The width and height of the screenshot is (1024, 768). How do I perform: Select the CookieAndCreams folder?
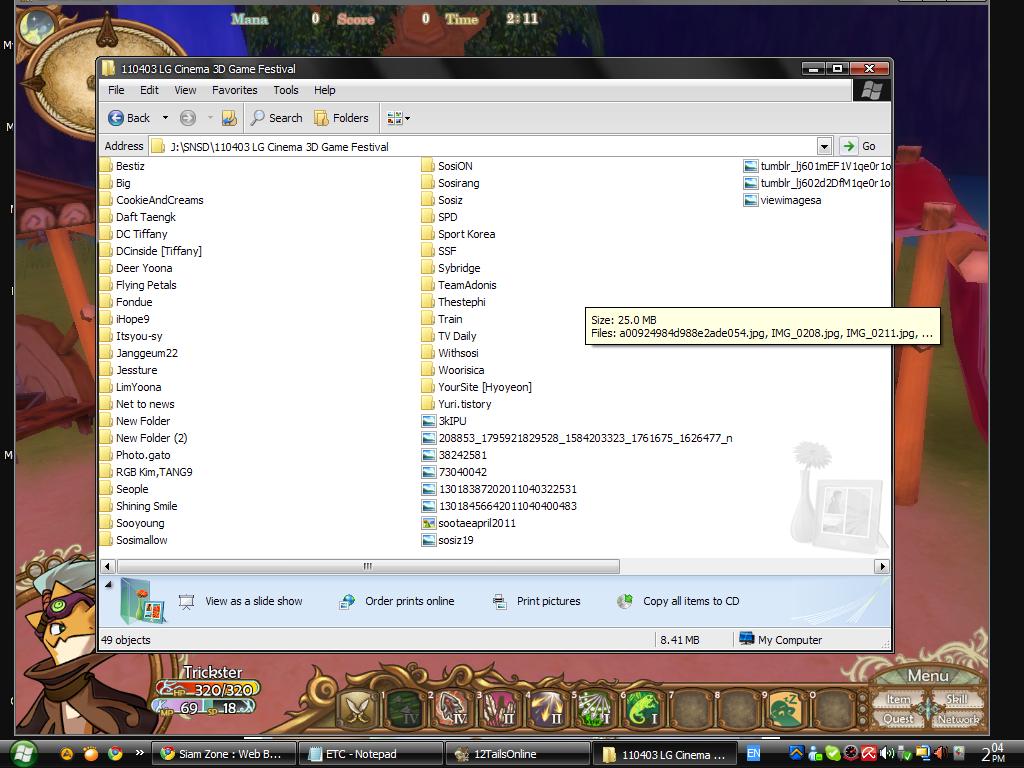153,200
